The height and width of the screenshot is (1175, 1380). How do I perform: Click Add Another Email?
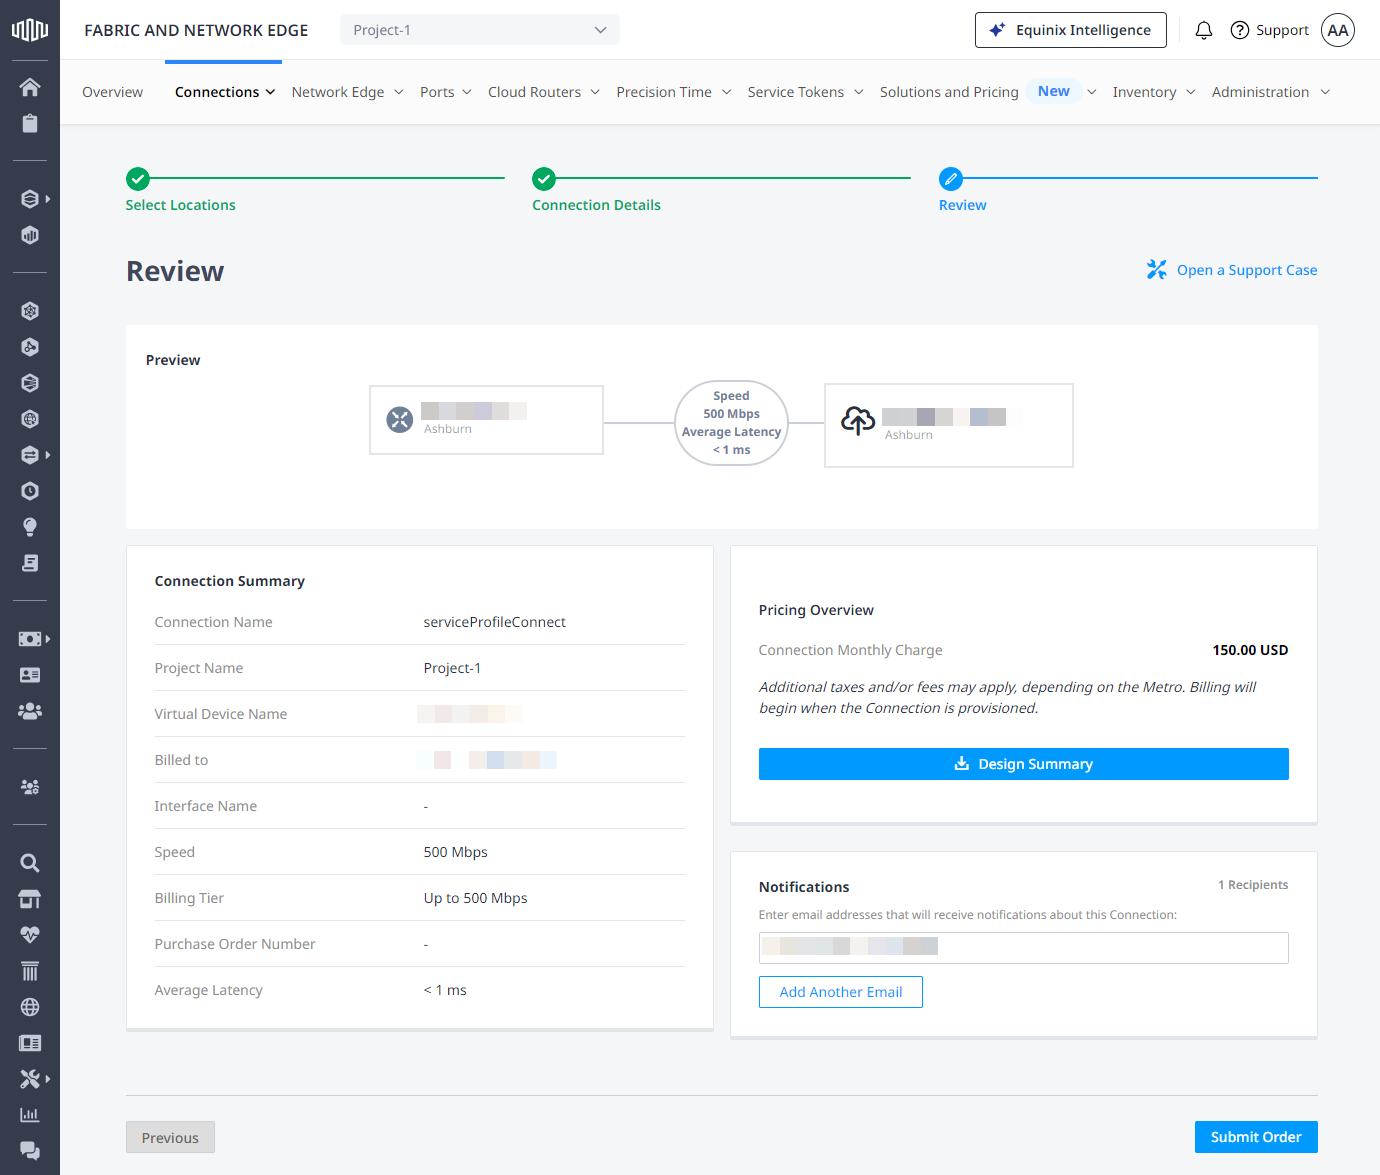[x=841, y=992]
